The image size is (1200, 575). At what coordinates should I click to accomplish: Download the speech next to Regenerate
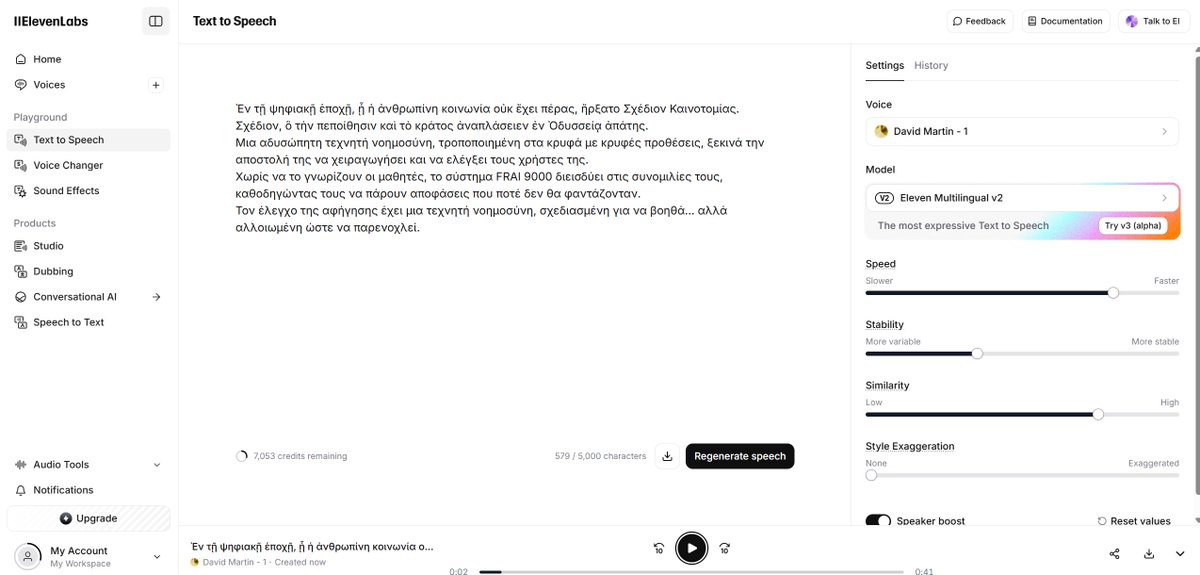tap(667, 456)
